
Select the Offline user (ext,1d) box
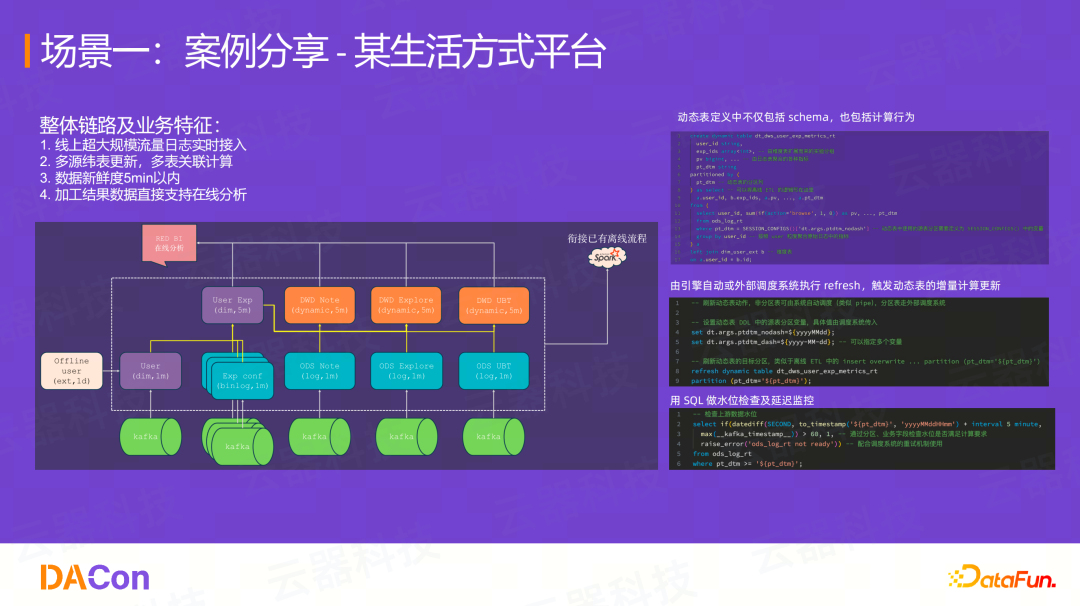click(72, 370)
